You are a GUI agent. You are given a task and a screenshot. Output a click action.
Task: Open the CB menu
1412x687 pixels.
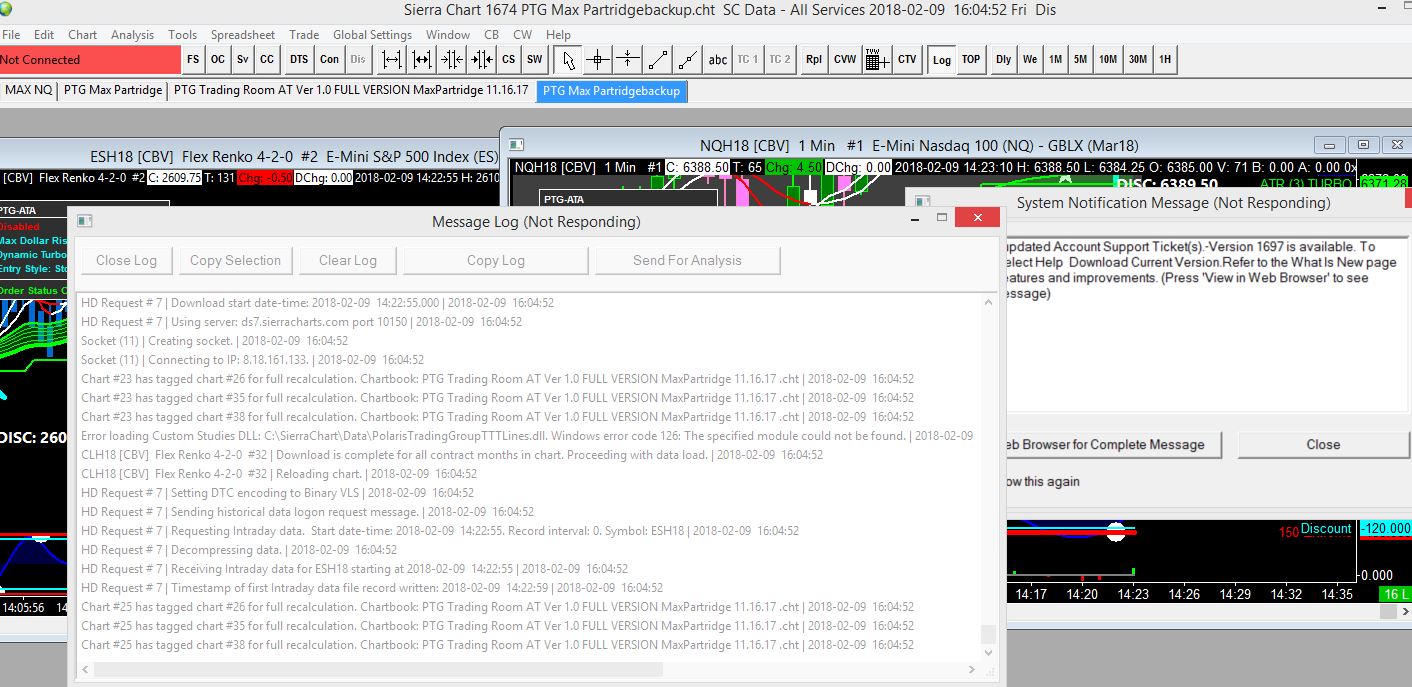coord(492,34)
